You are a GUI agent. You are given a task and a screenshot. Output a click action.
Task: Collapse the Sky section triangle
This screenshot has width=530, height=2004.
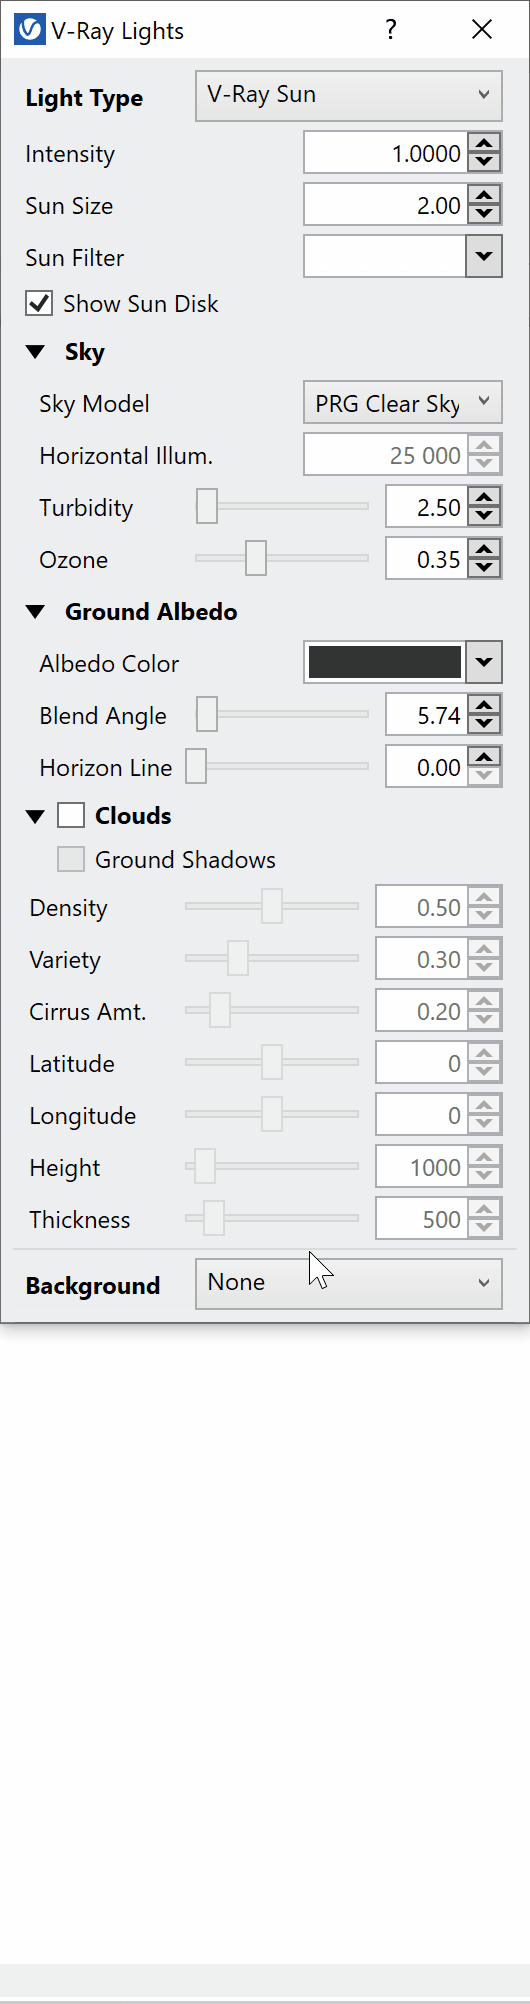click(36, 352)
